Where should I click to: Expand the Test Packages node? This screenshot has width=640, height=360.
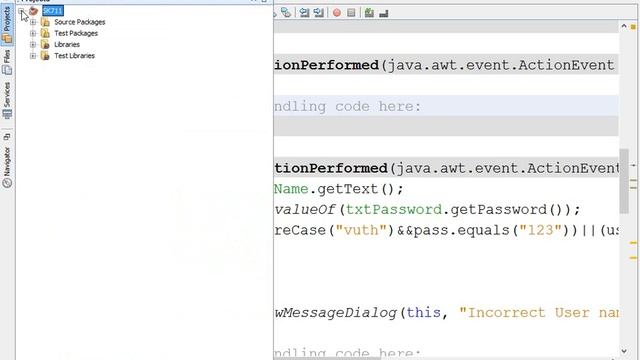[33, 33]
